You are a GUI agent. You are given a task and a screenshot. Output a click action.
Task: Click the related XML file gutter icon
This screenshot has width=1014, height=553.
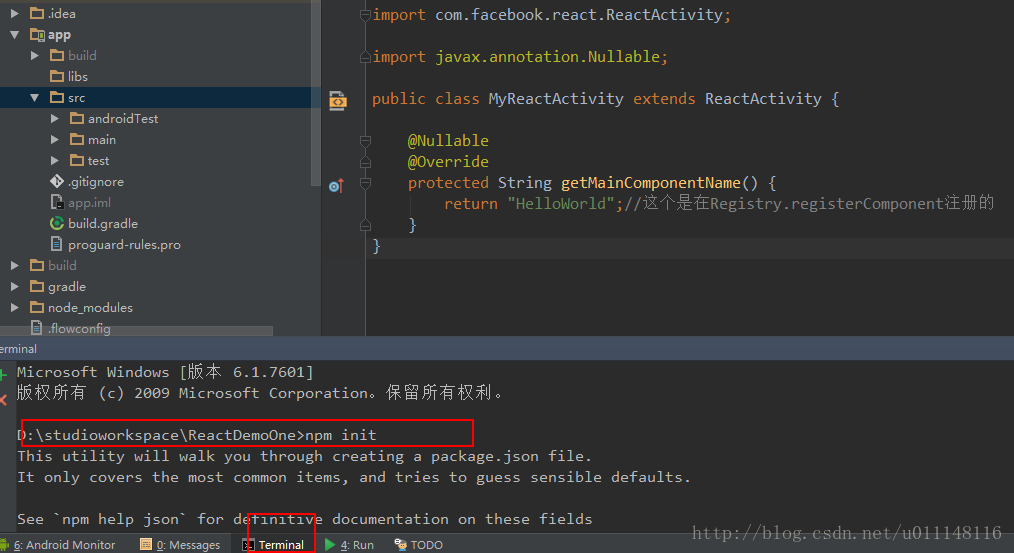tap(338, 101)
